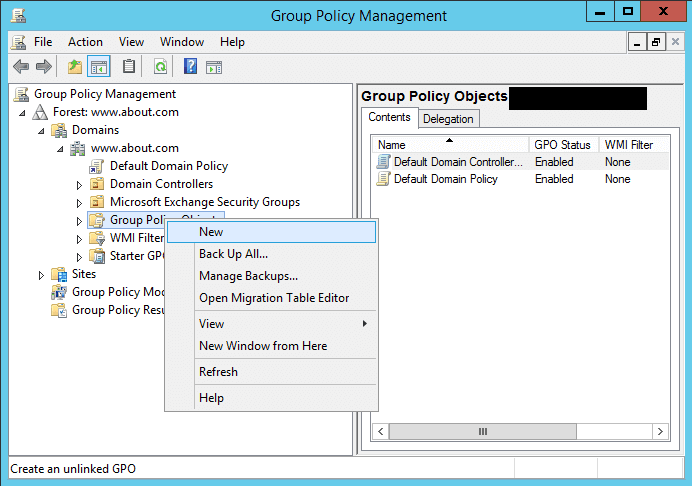The height and width of the screenshot is (486, 692).
Task: Click the Refresh toolbar icon
Action: 159,67
